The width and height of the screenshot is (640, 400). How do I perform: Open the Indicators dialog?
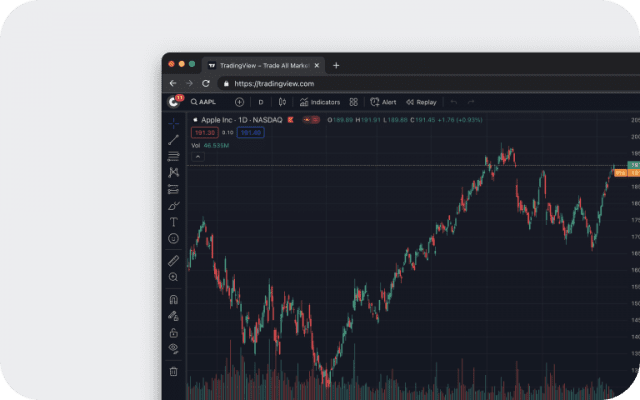tap(320, 102)
